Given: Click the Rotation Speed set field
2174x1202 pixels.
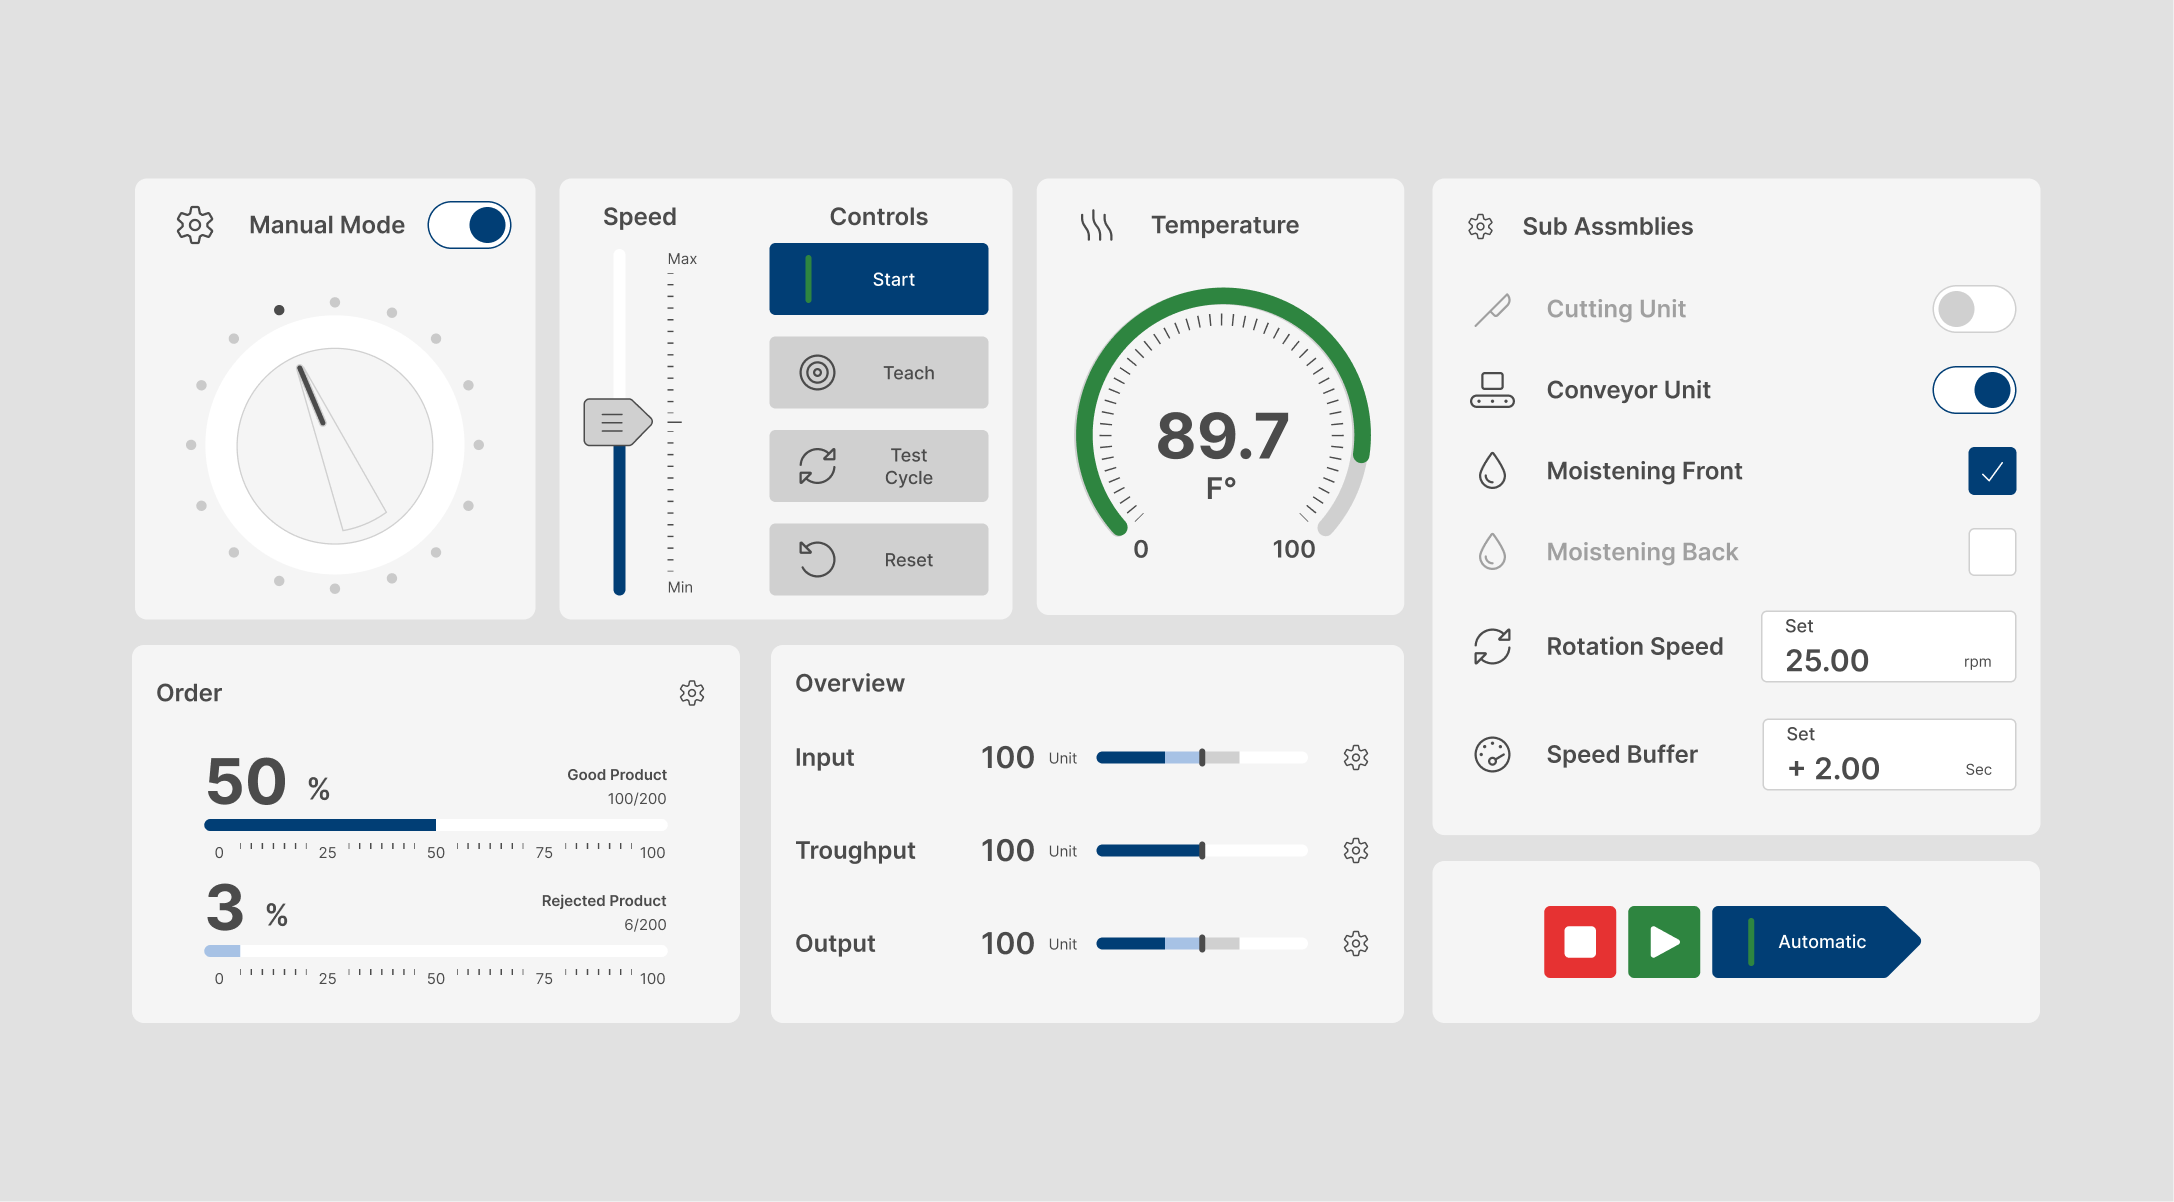Looking at the screenshot, I should [1887, 647].
